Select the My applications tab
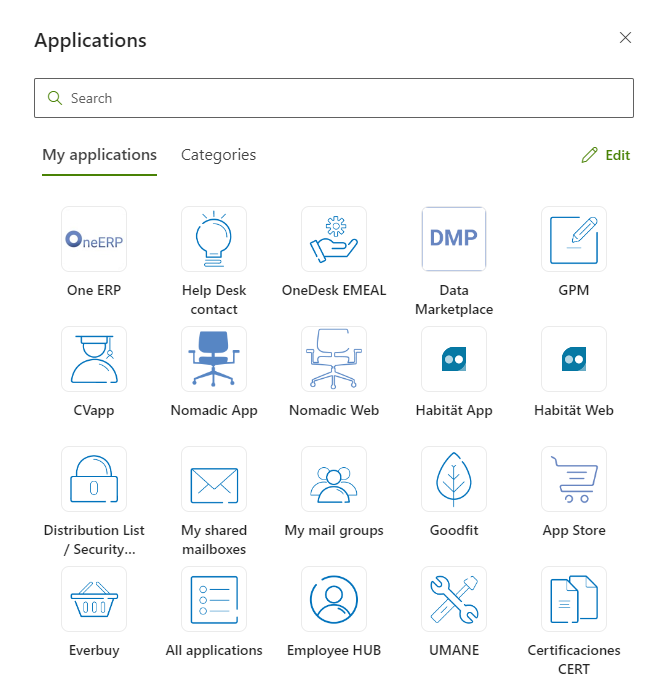This screenshot has width=668, height=685. point(99,155)
